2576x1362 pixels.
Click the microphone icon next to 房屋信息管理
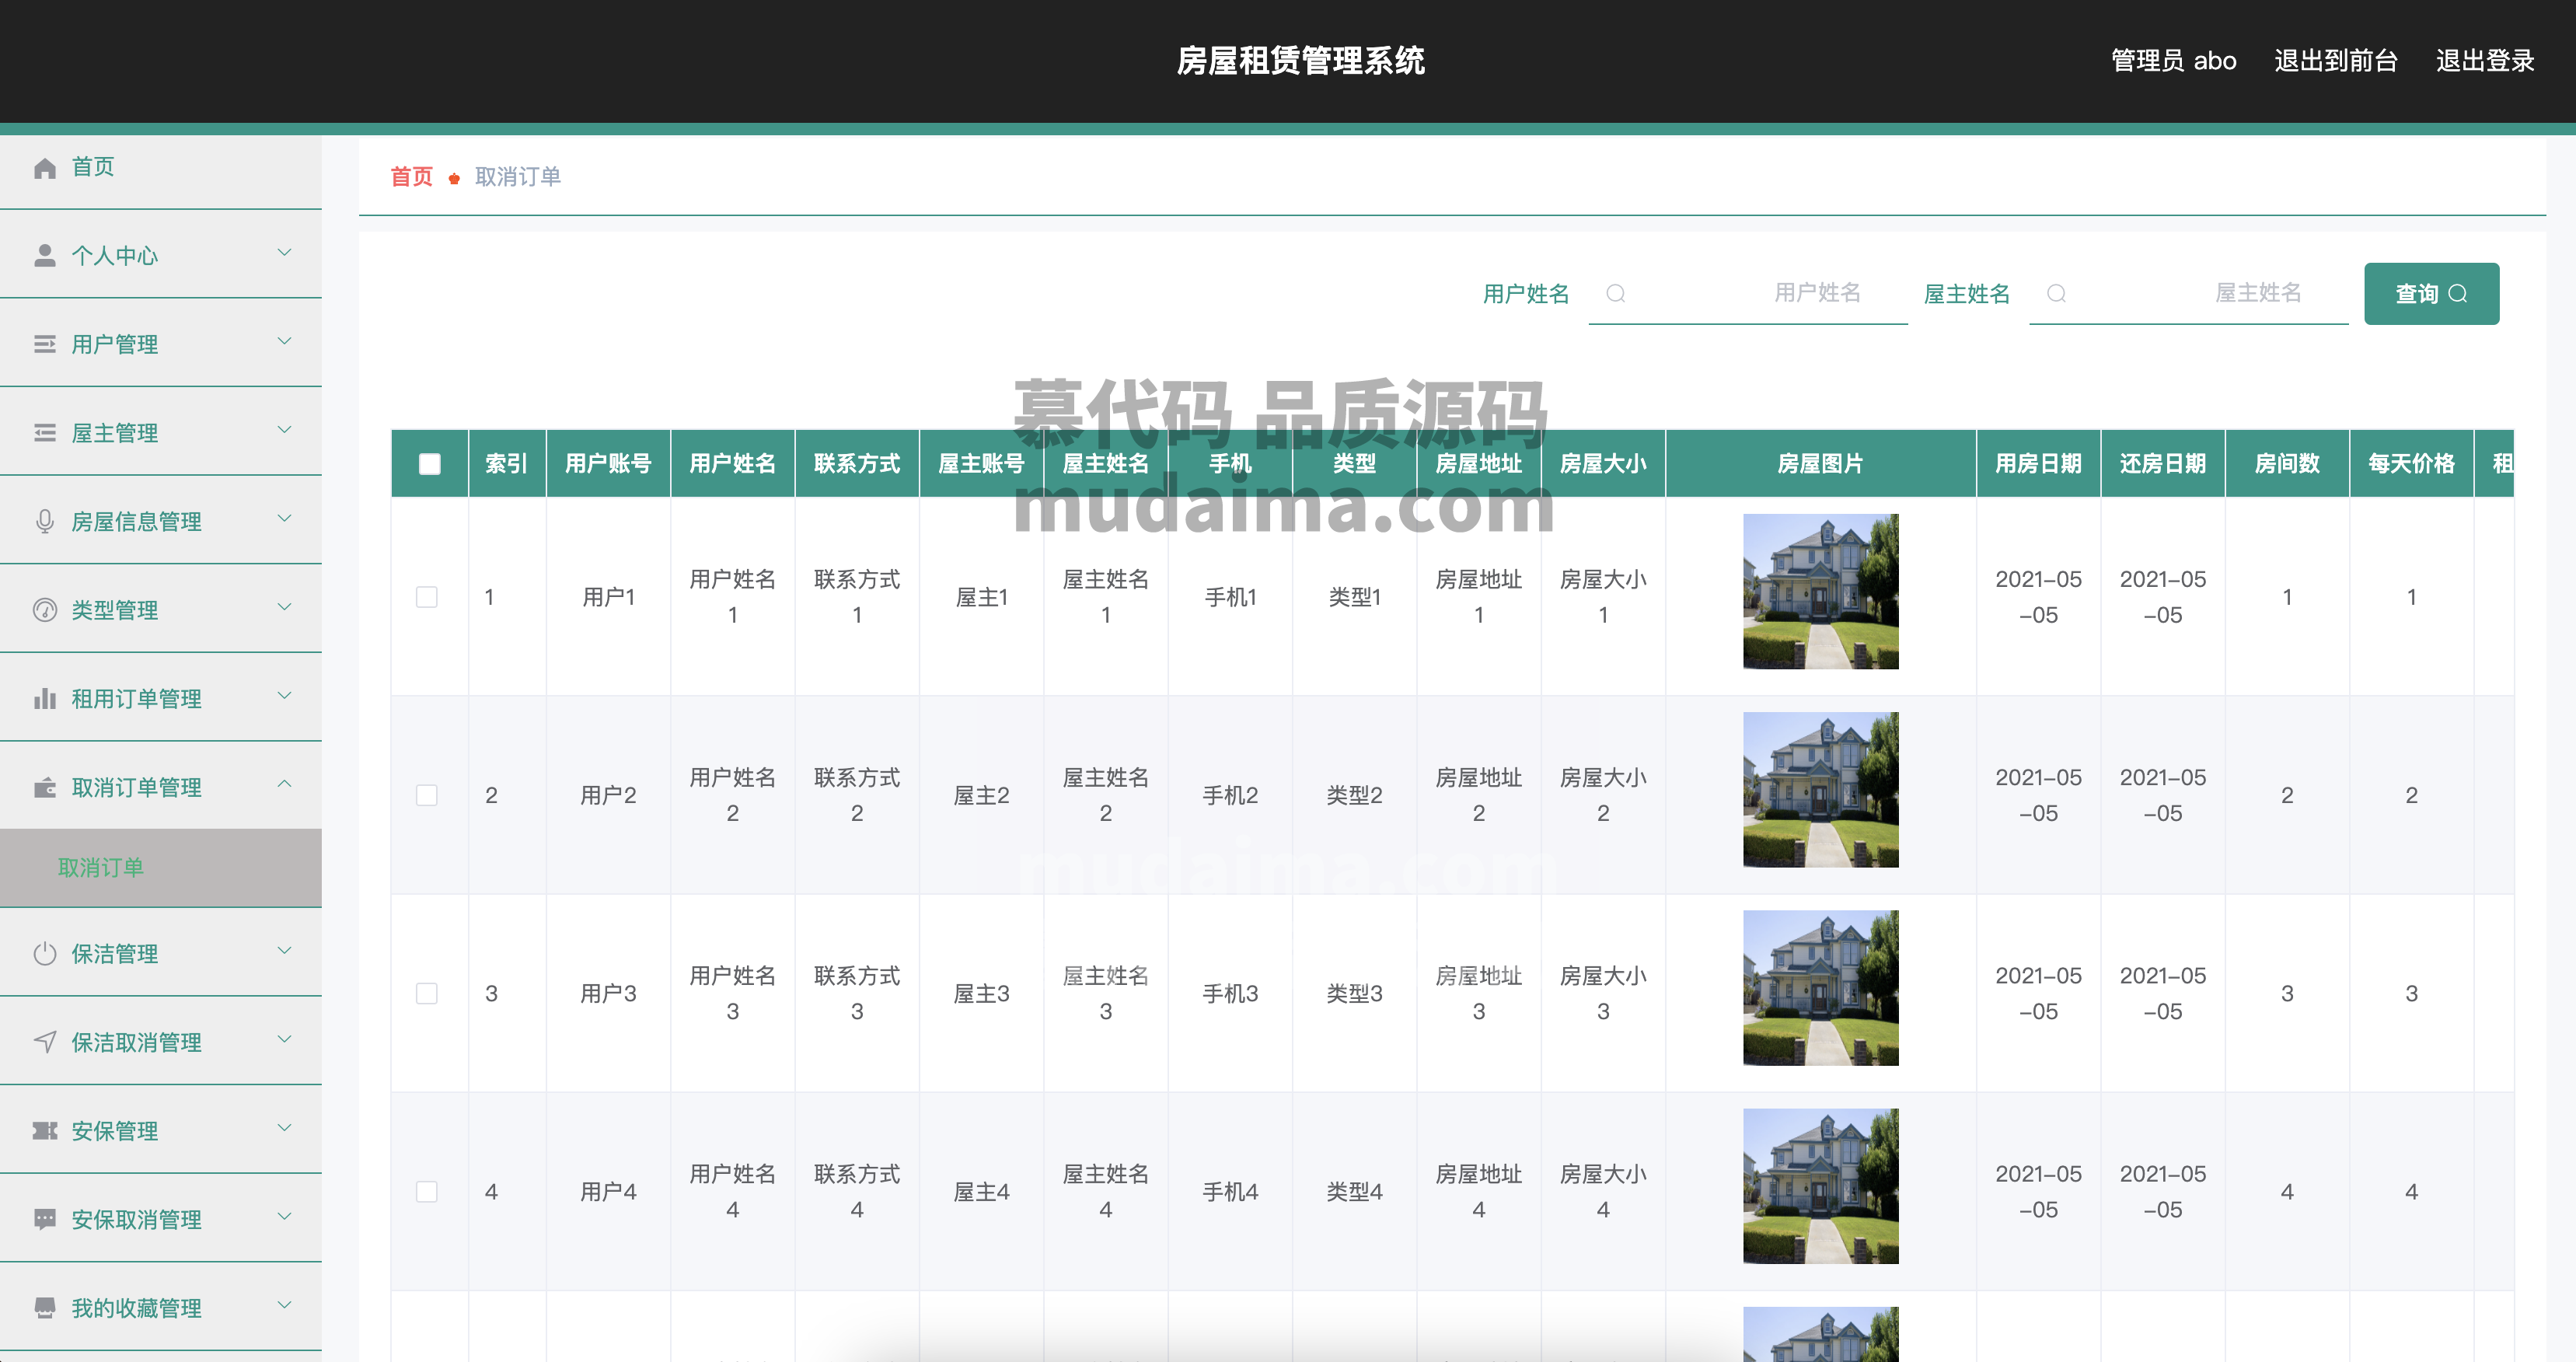45,521
